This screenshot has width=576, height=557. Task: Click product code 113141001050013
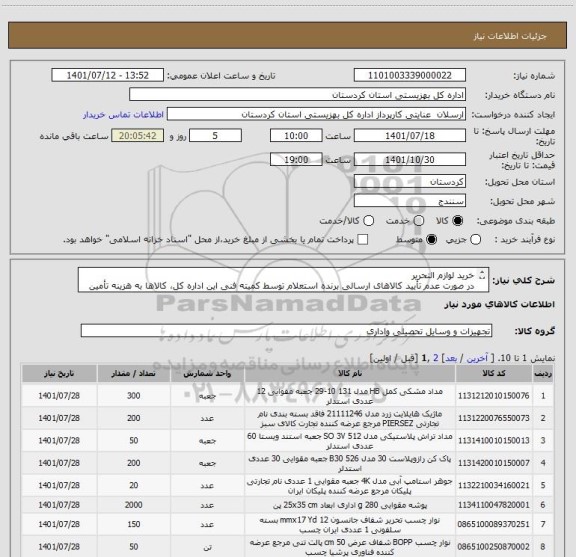point(493,441)
